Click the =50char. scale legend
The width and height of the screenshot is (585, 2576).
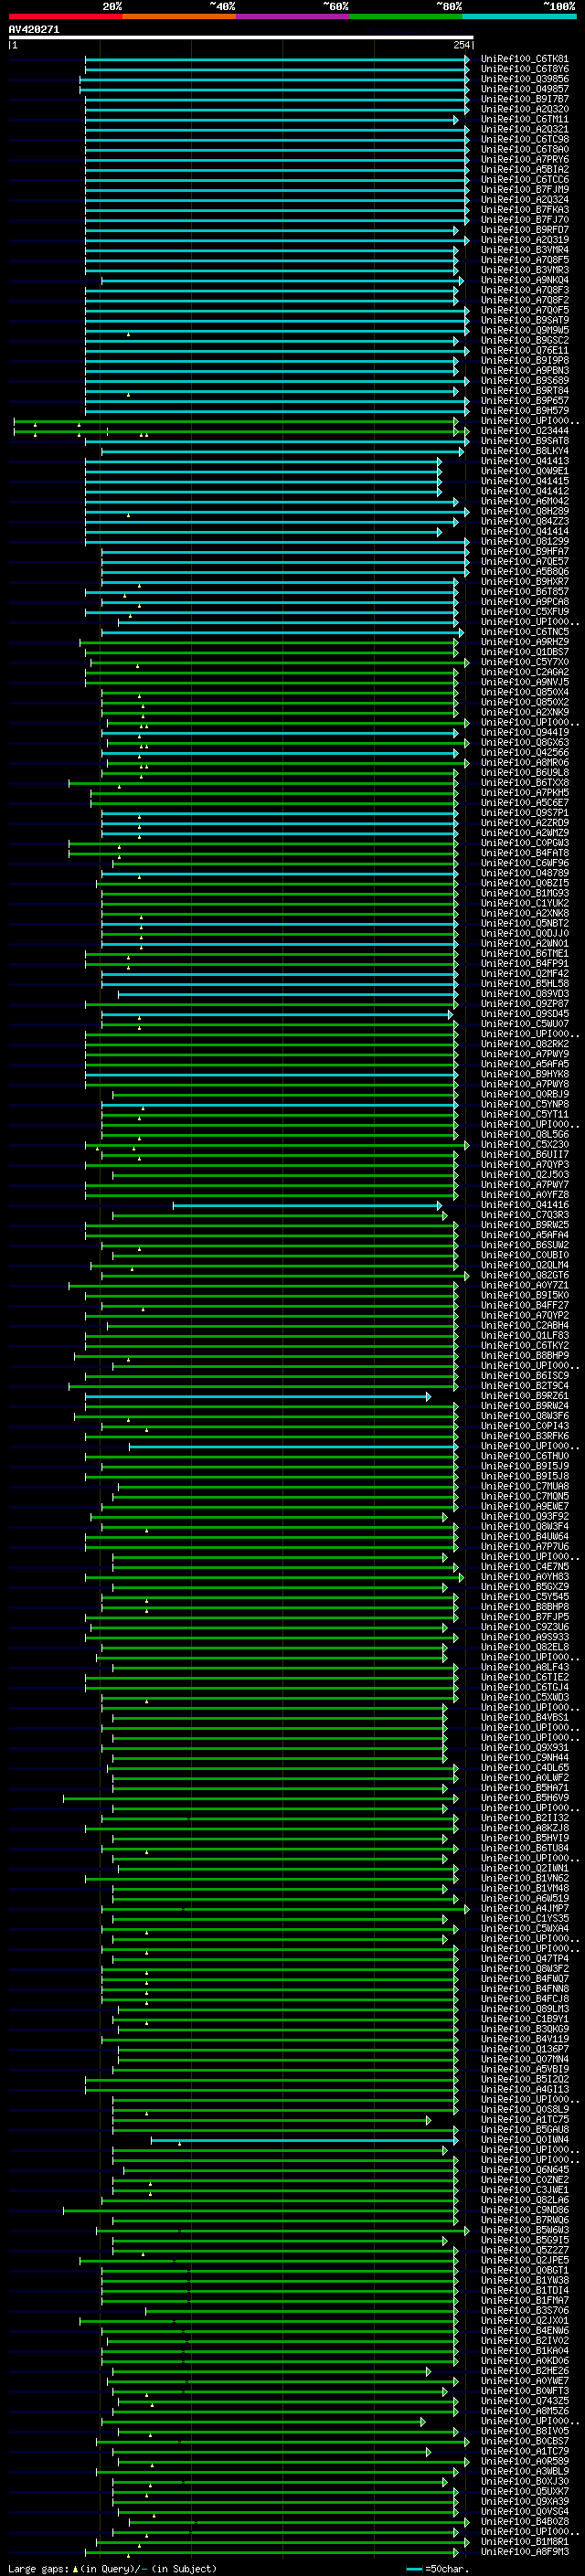click(436, 2568)
